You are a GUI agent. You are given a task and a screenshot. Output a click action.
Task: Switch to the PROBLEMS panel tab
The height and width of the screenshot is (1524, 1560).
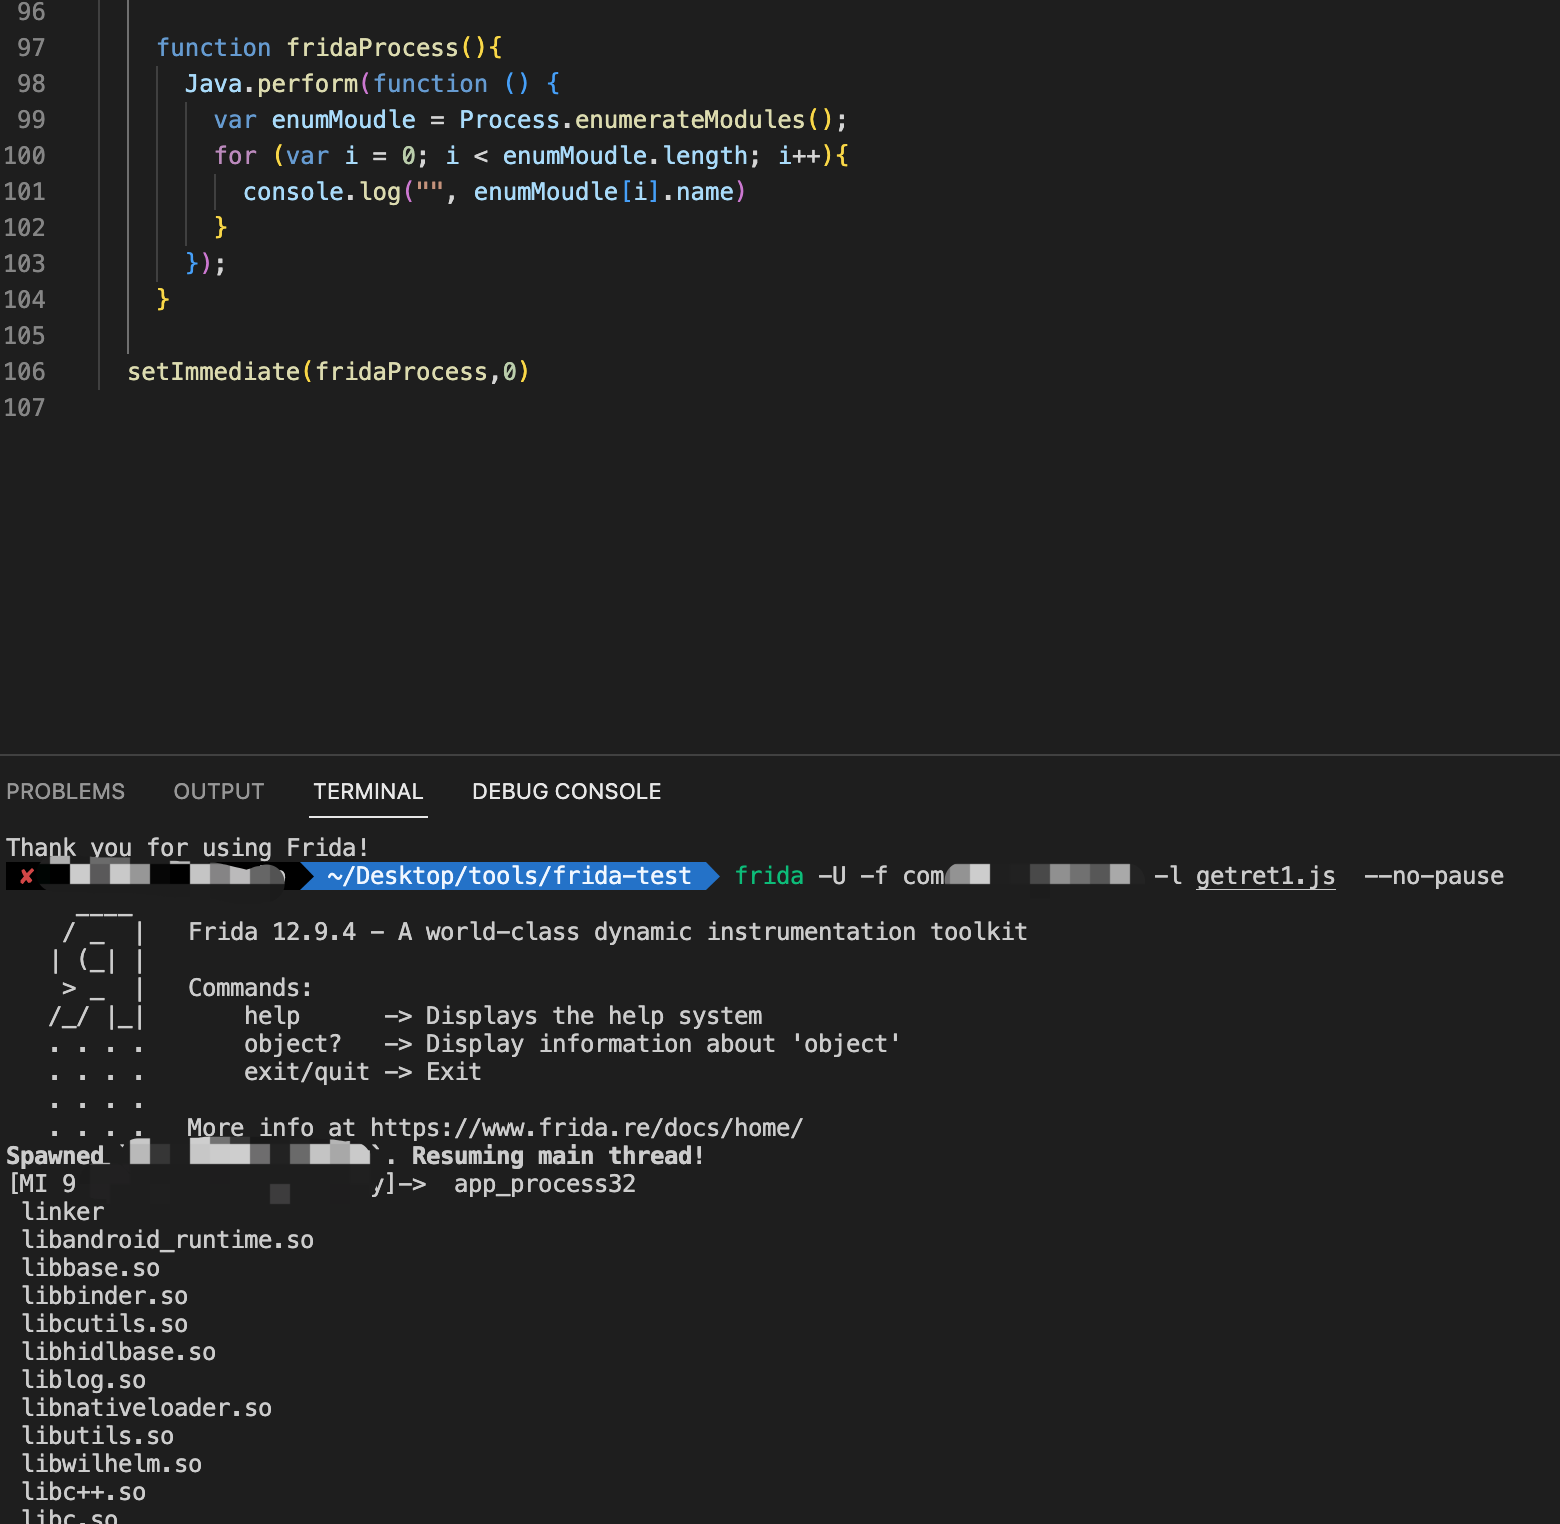point(65,791)
